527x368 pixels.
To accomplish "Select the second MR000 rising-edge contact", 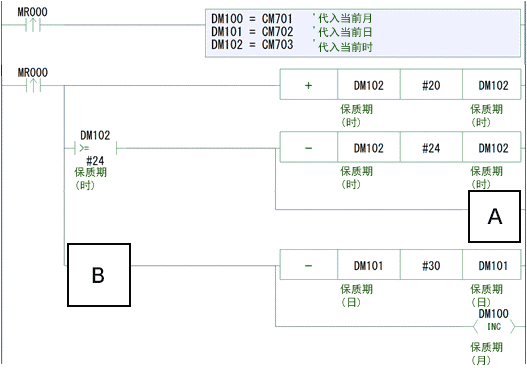I will coord(33,85).
